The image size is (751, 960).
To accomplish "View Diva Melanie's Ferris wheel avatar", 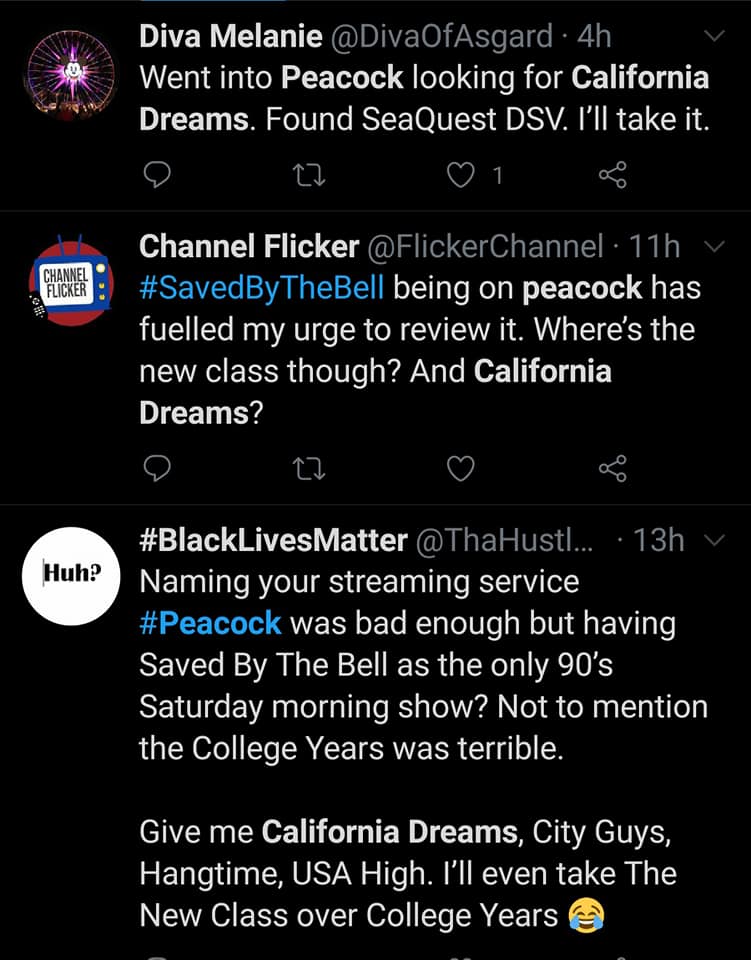I will point(71,75).
